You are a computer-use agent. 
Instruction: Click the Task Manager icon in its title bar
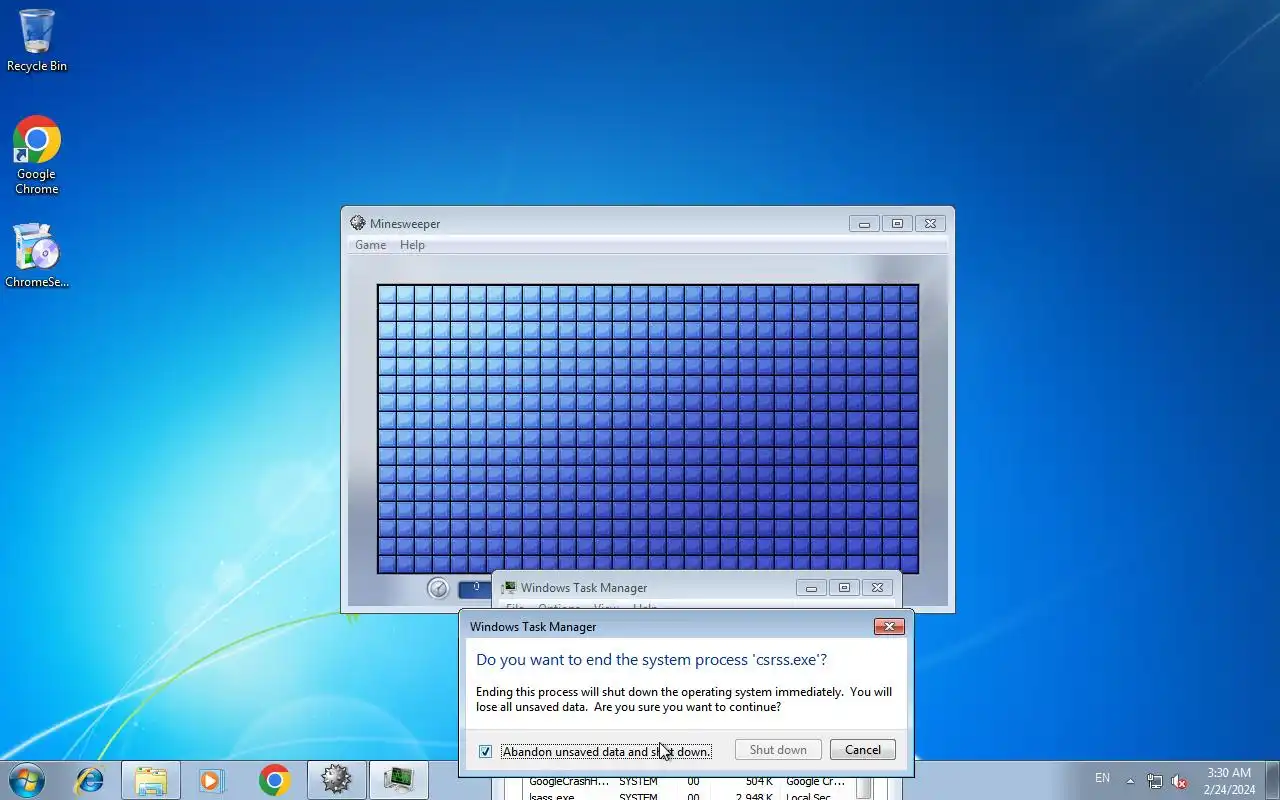(508, 588)
